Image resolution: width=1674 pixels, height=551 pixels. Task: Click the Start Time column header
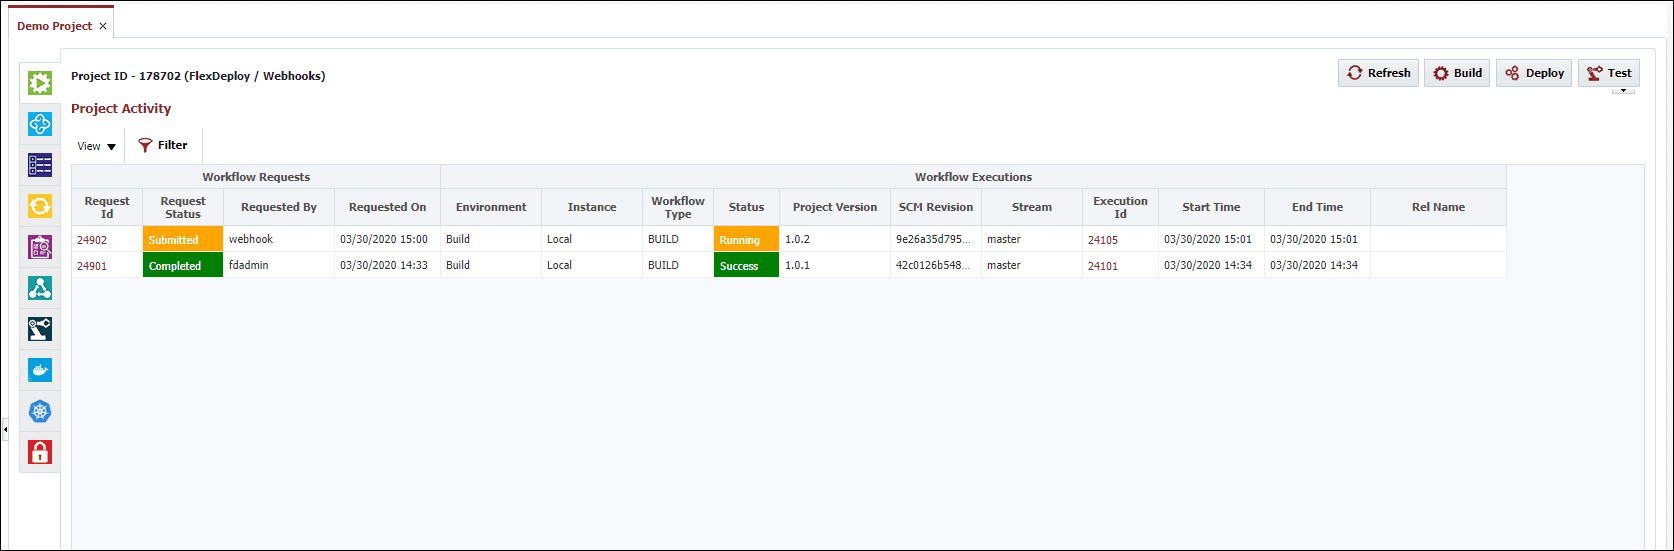click(1211, 207)
